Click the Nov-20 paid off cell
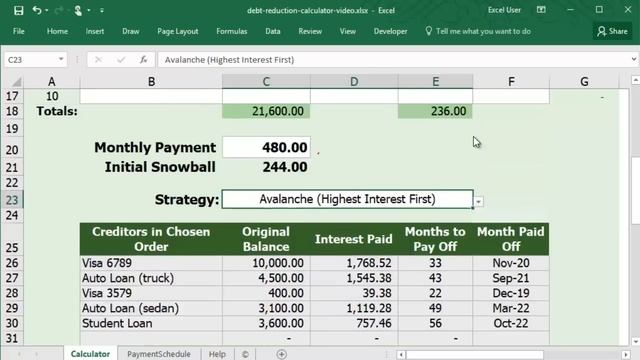The width and height of the screenshot is (640, 360). coord(511,263)
